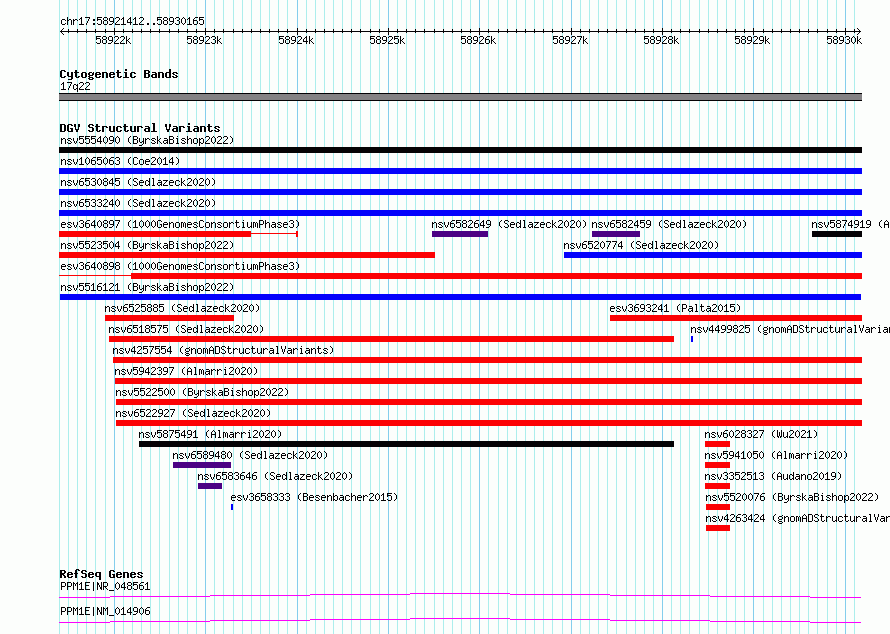
Task: Open nsv6518575 (Sedlazeck2020) label
Action: (186, 329)
